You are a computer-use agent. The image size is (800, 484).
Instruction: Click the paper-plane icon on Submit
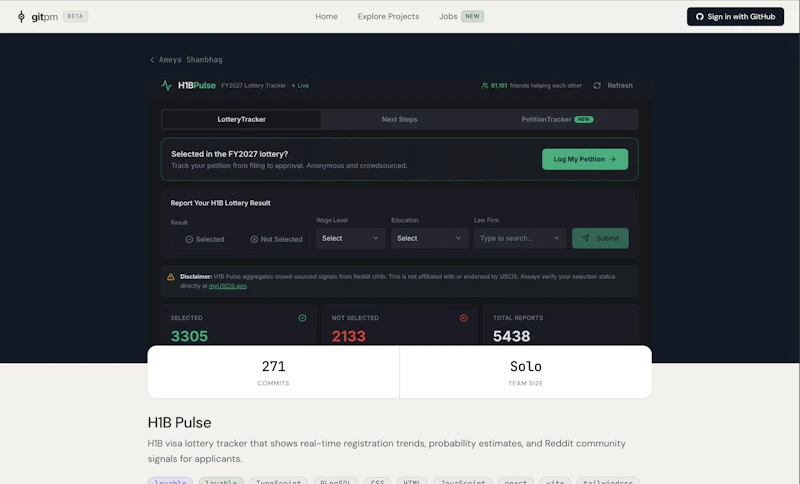(x=586, y=238)
